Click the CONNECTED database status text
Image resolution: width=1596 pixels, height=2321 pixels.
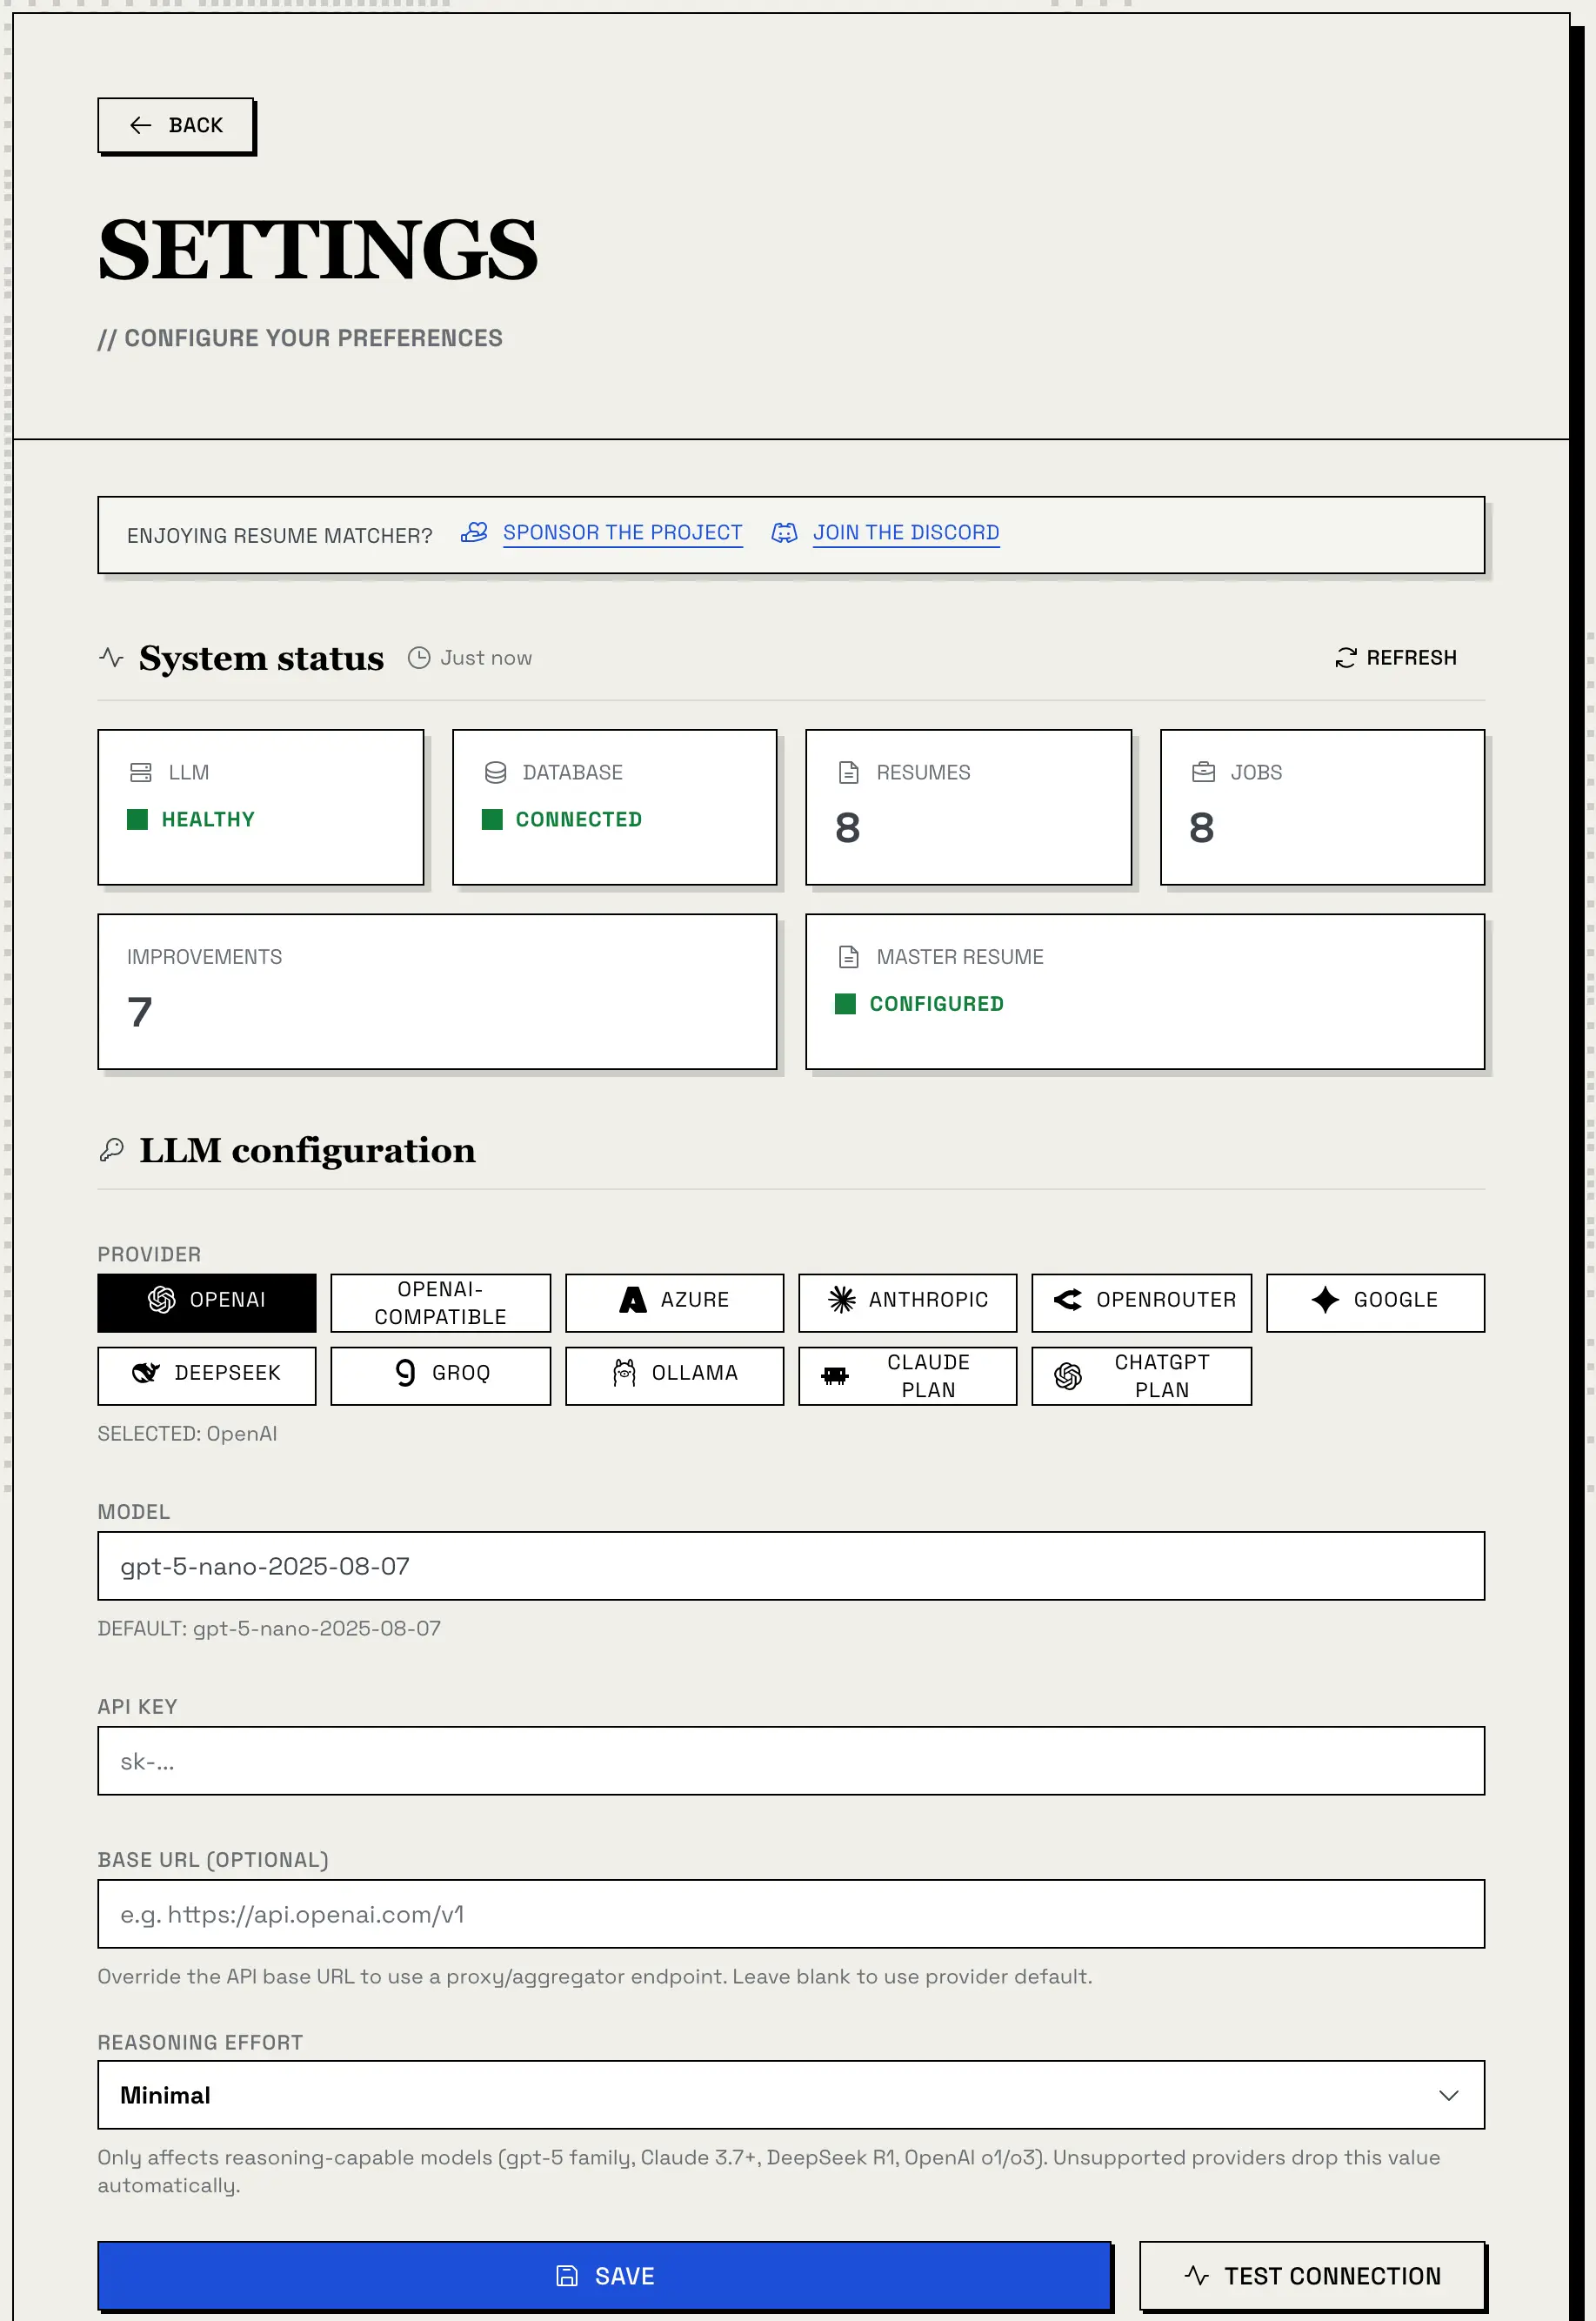coord(579,820)
